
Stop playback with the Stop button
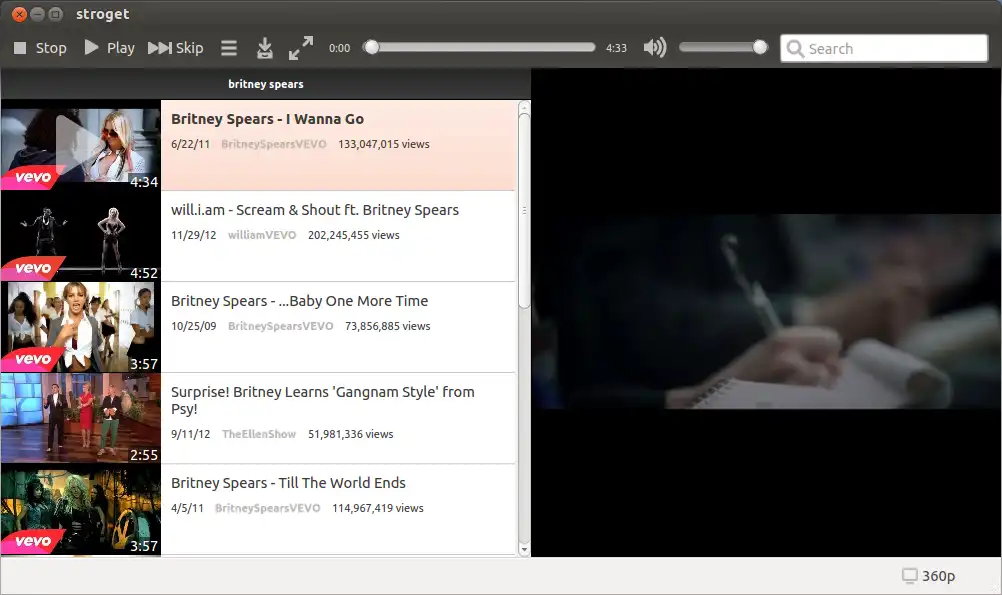(40, 48)
